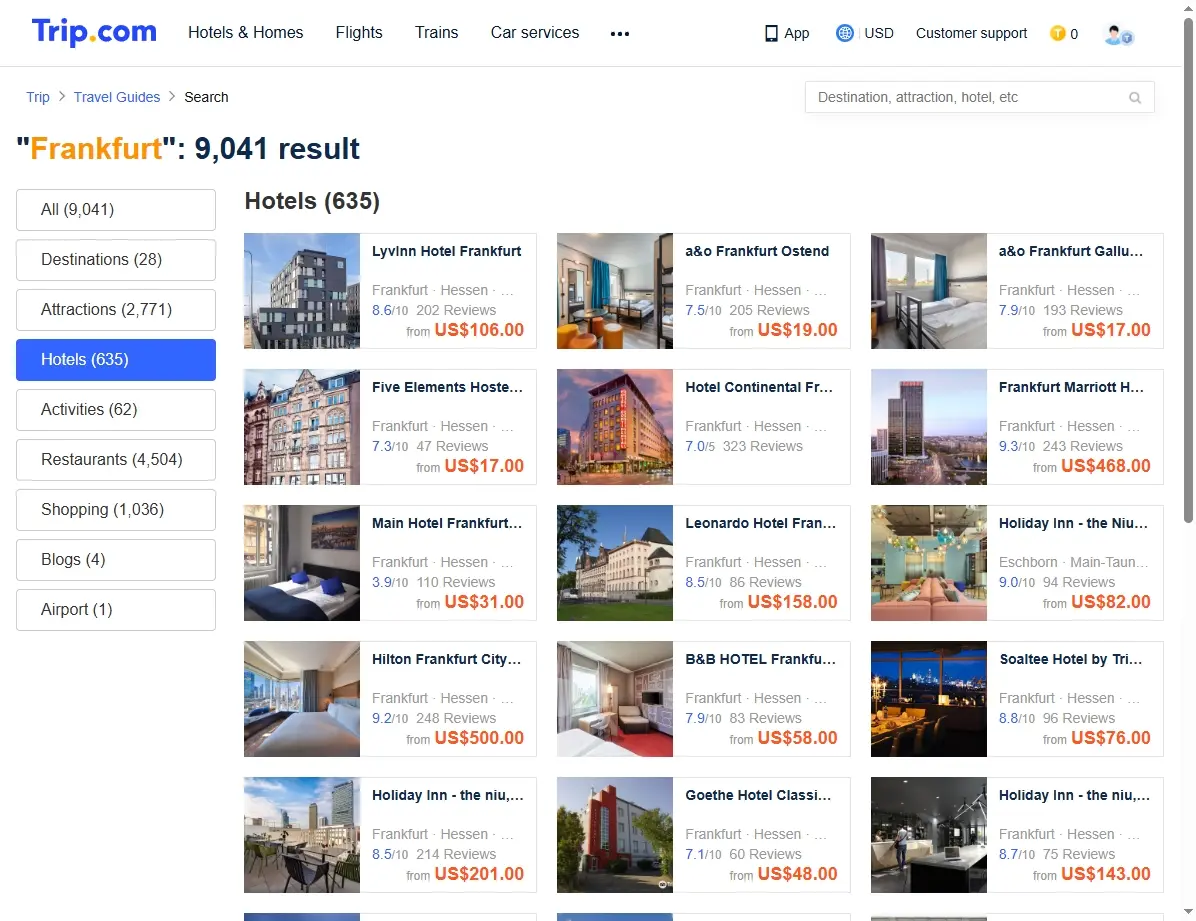Viewport: 1196px width, 921px height.
Task: Click B&B HOTEL Frankfu... title
Action: pyautogui.click(x=760, y=659)
